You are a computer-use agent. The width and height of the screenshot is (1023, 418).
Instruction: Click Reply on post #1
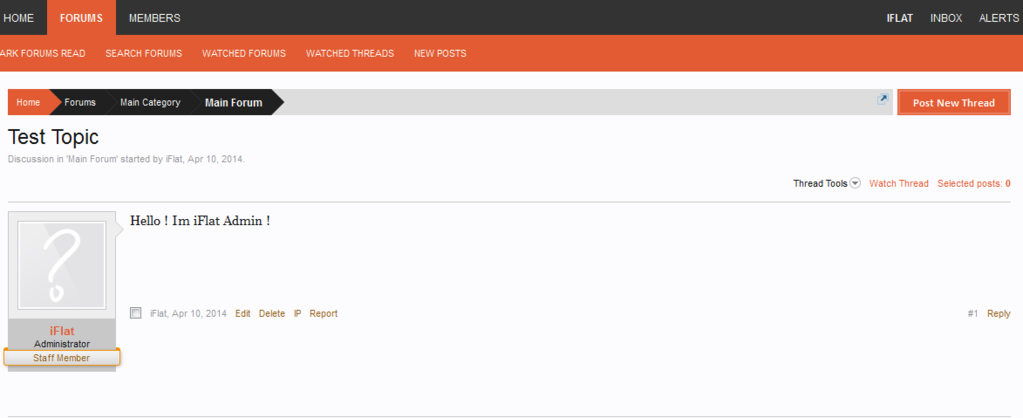point(998,314)
